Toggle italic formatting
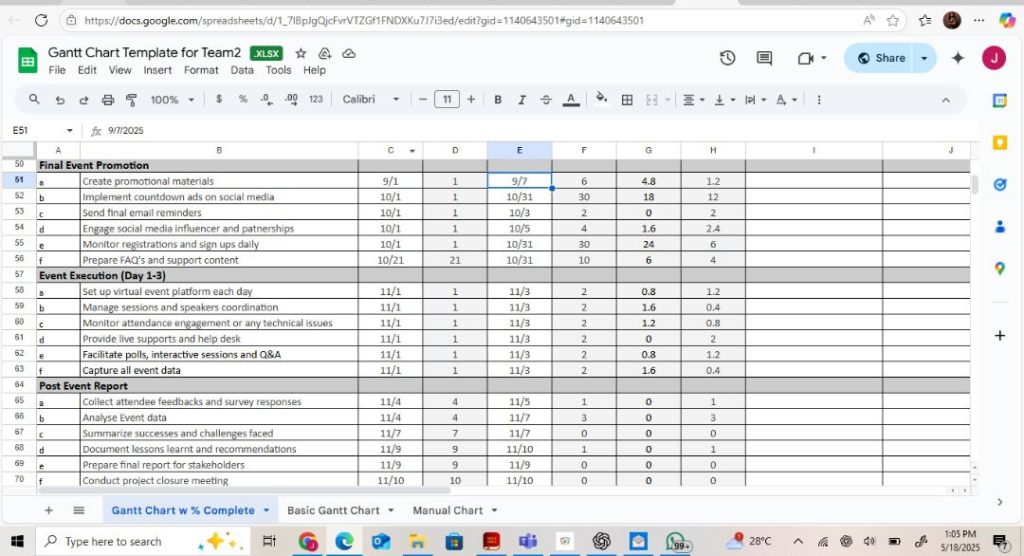 (x=521, y=100)
